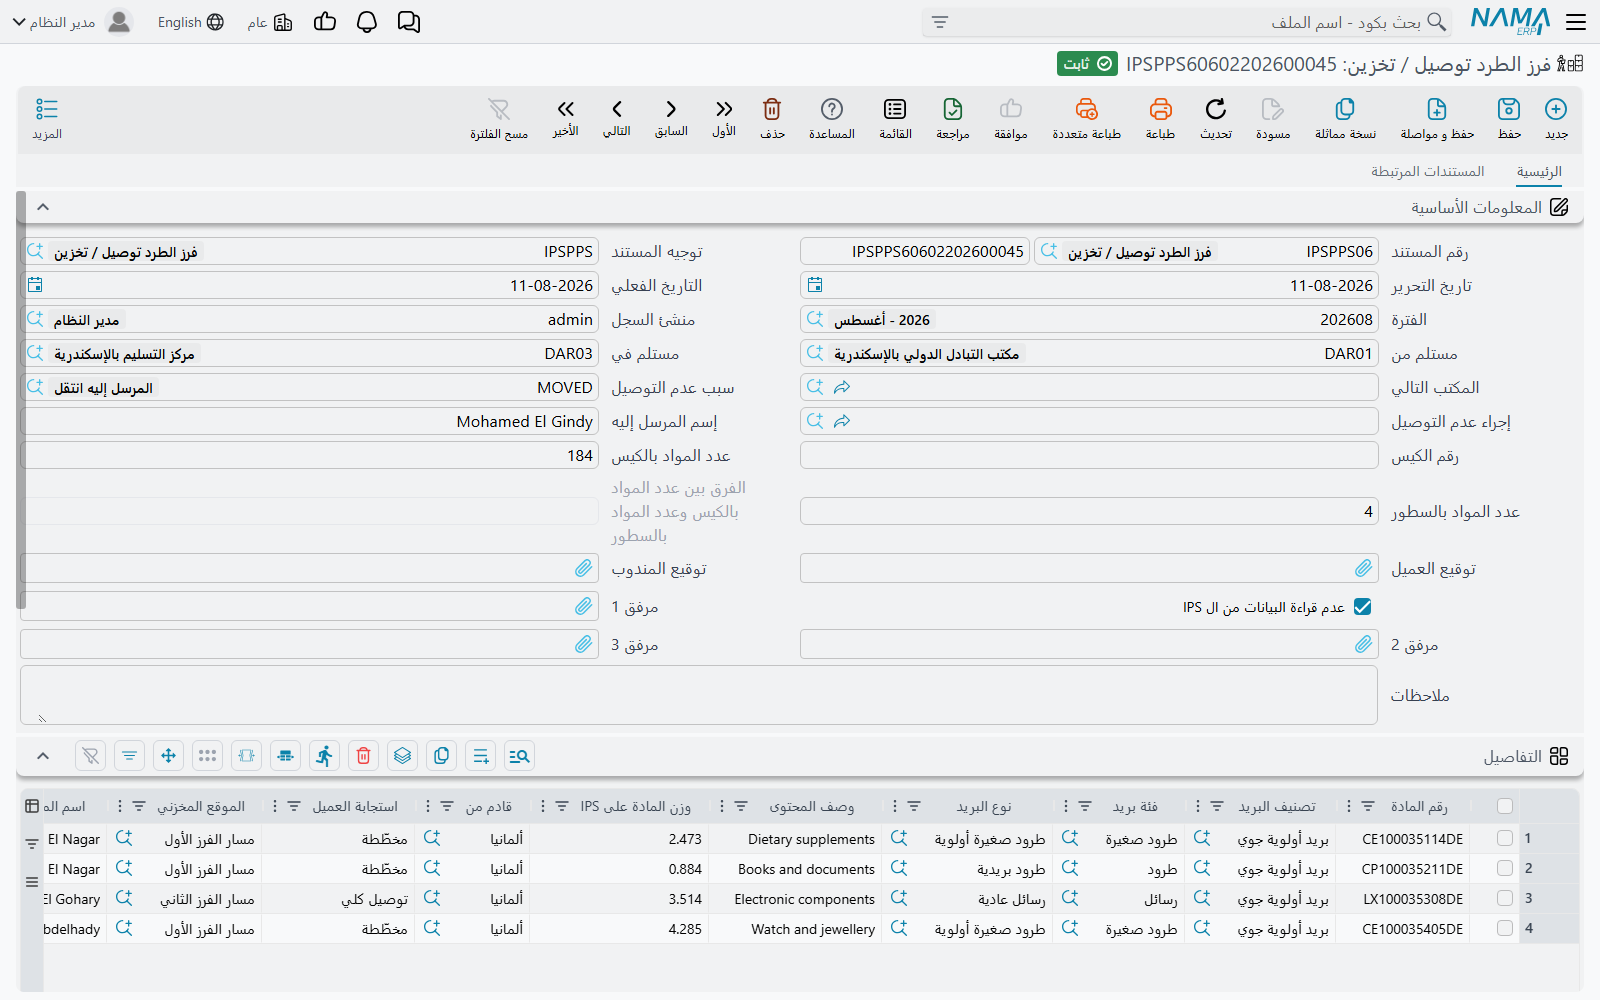Click the details search list icon
Screen dimensions: 1600x1000
519,756
